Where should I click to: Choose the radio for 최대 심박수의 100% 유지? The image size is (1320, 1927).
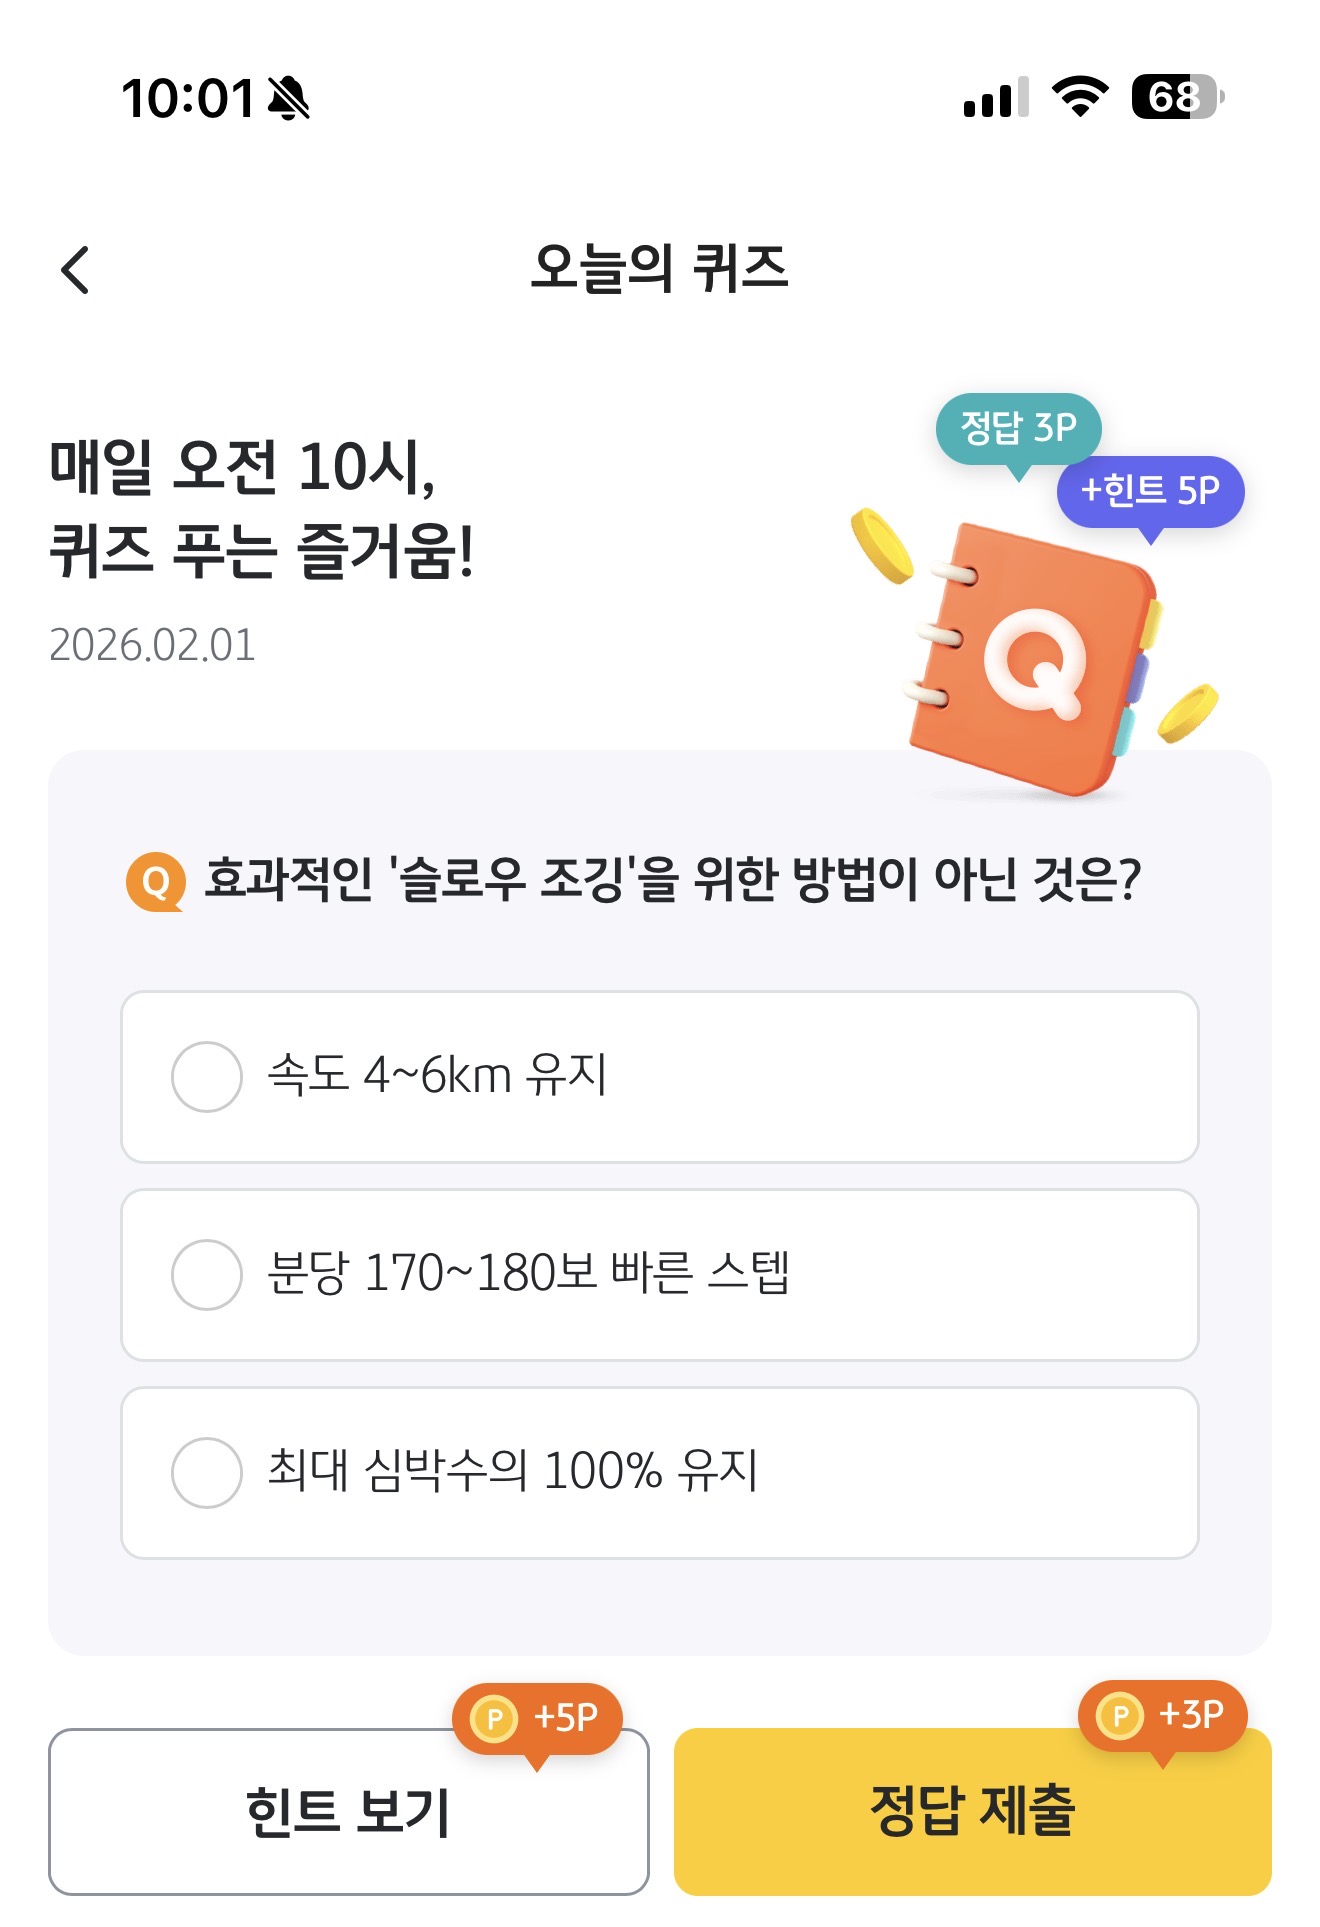[207, 1473]
